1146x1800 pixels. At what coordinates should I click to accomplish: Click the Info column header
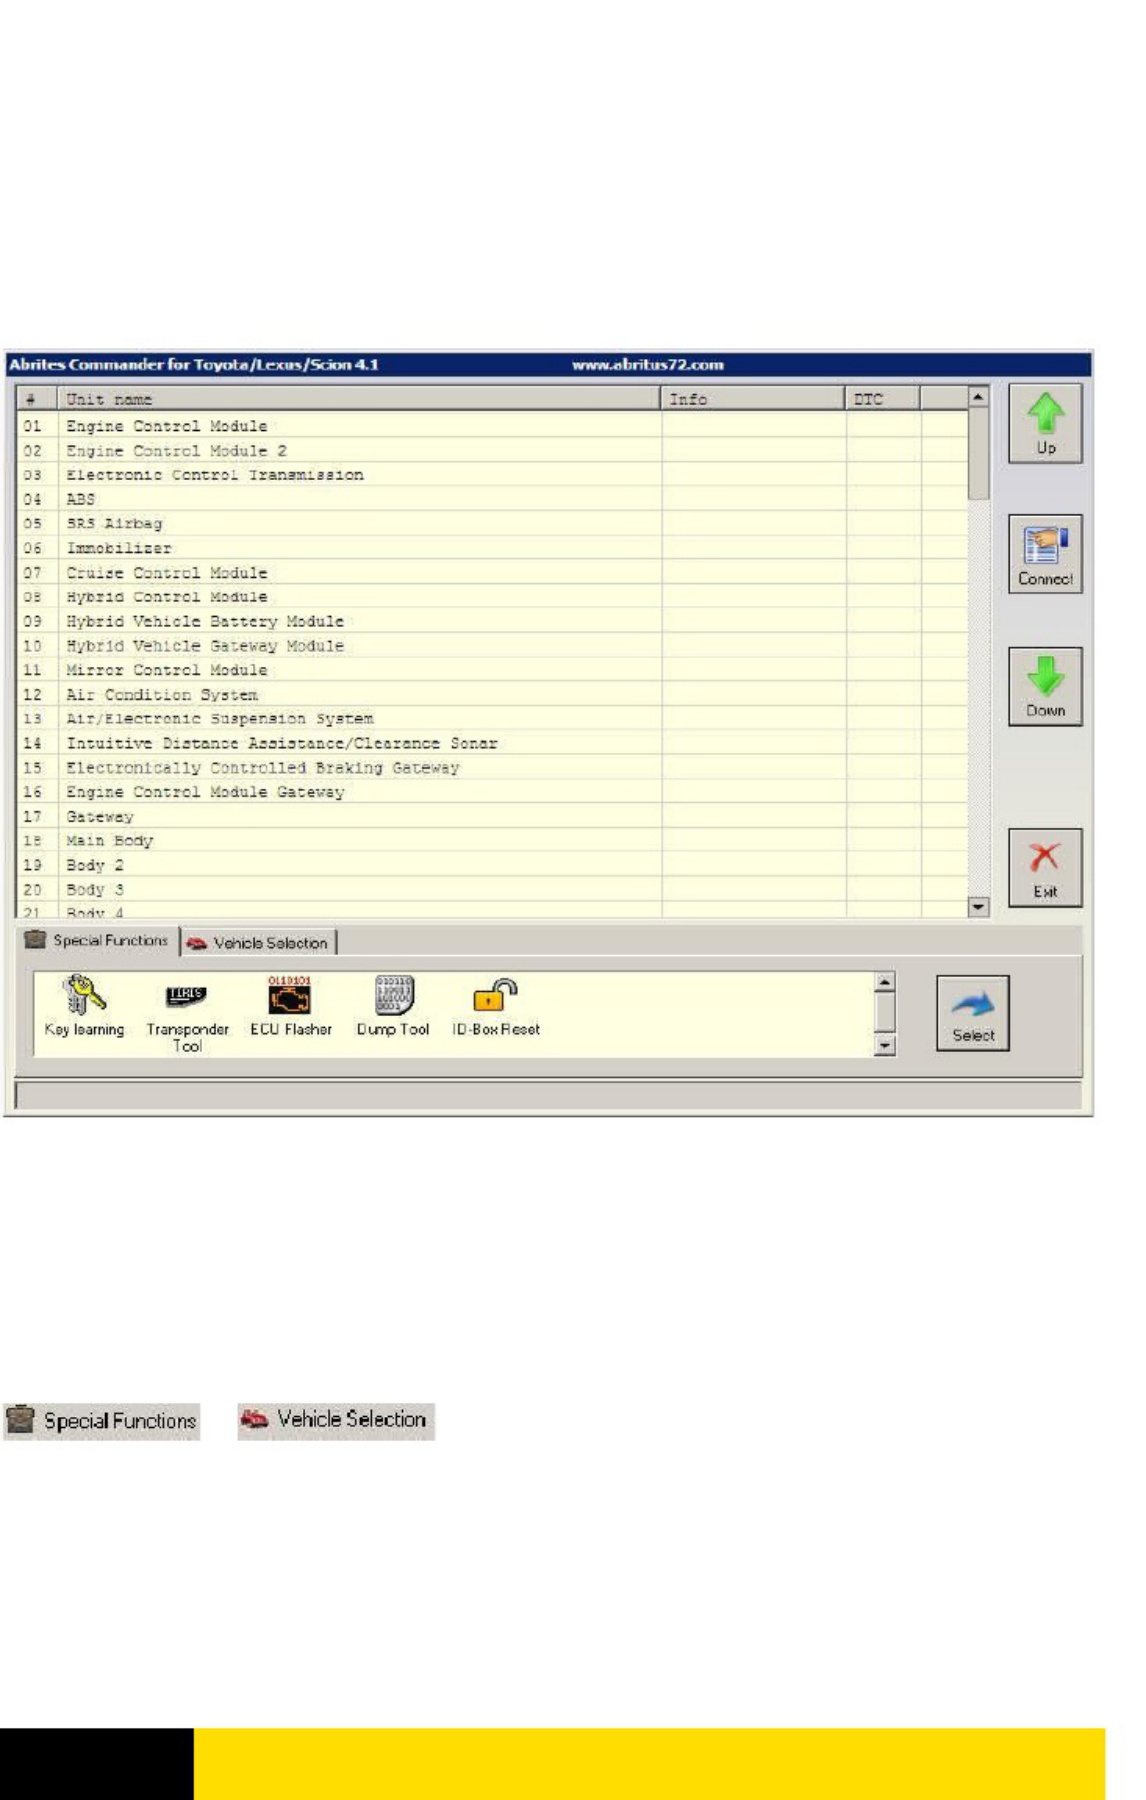[753, 399]
